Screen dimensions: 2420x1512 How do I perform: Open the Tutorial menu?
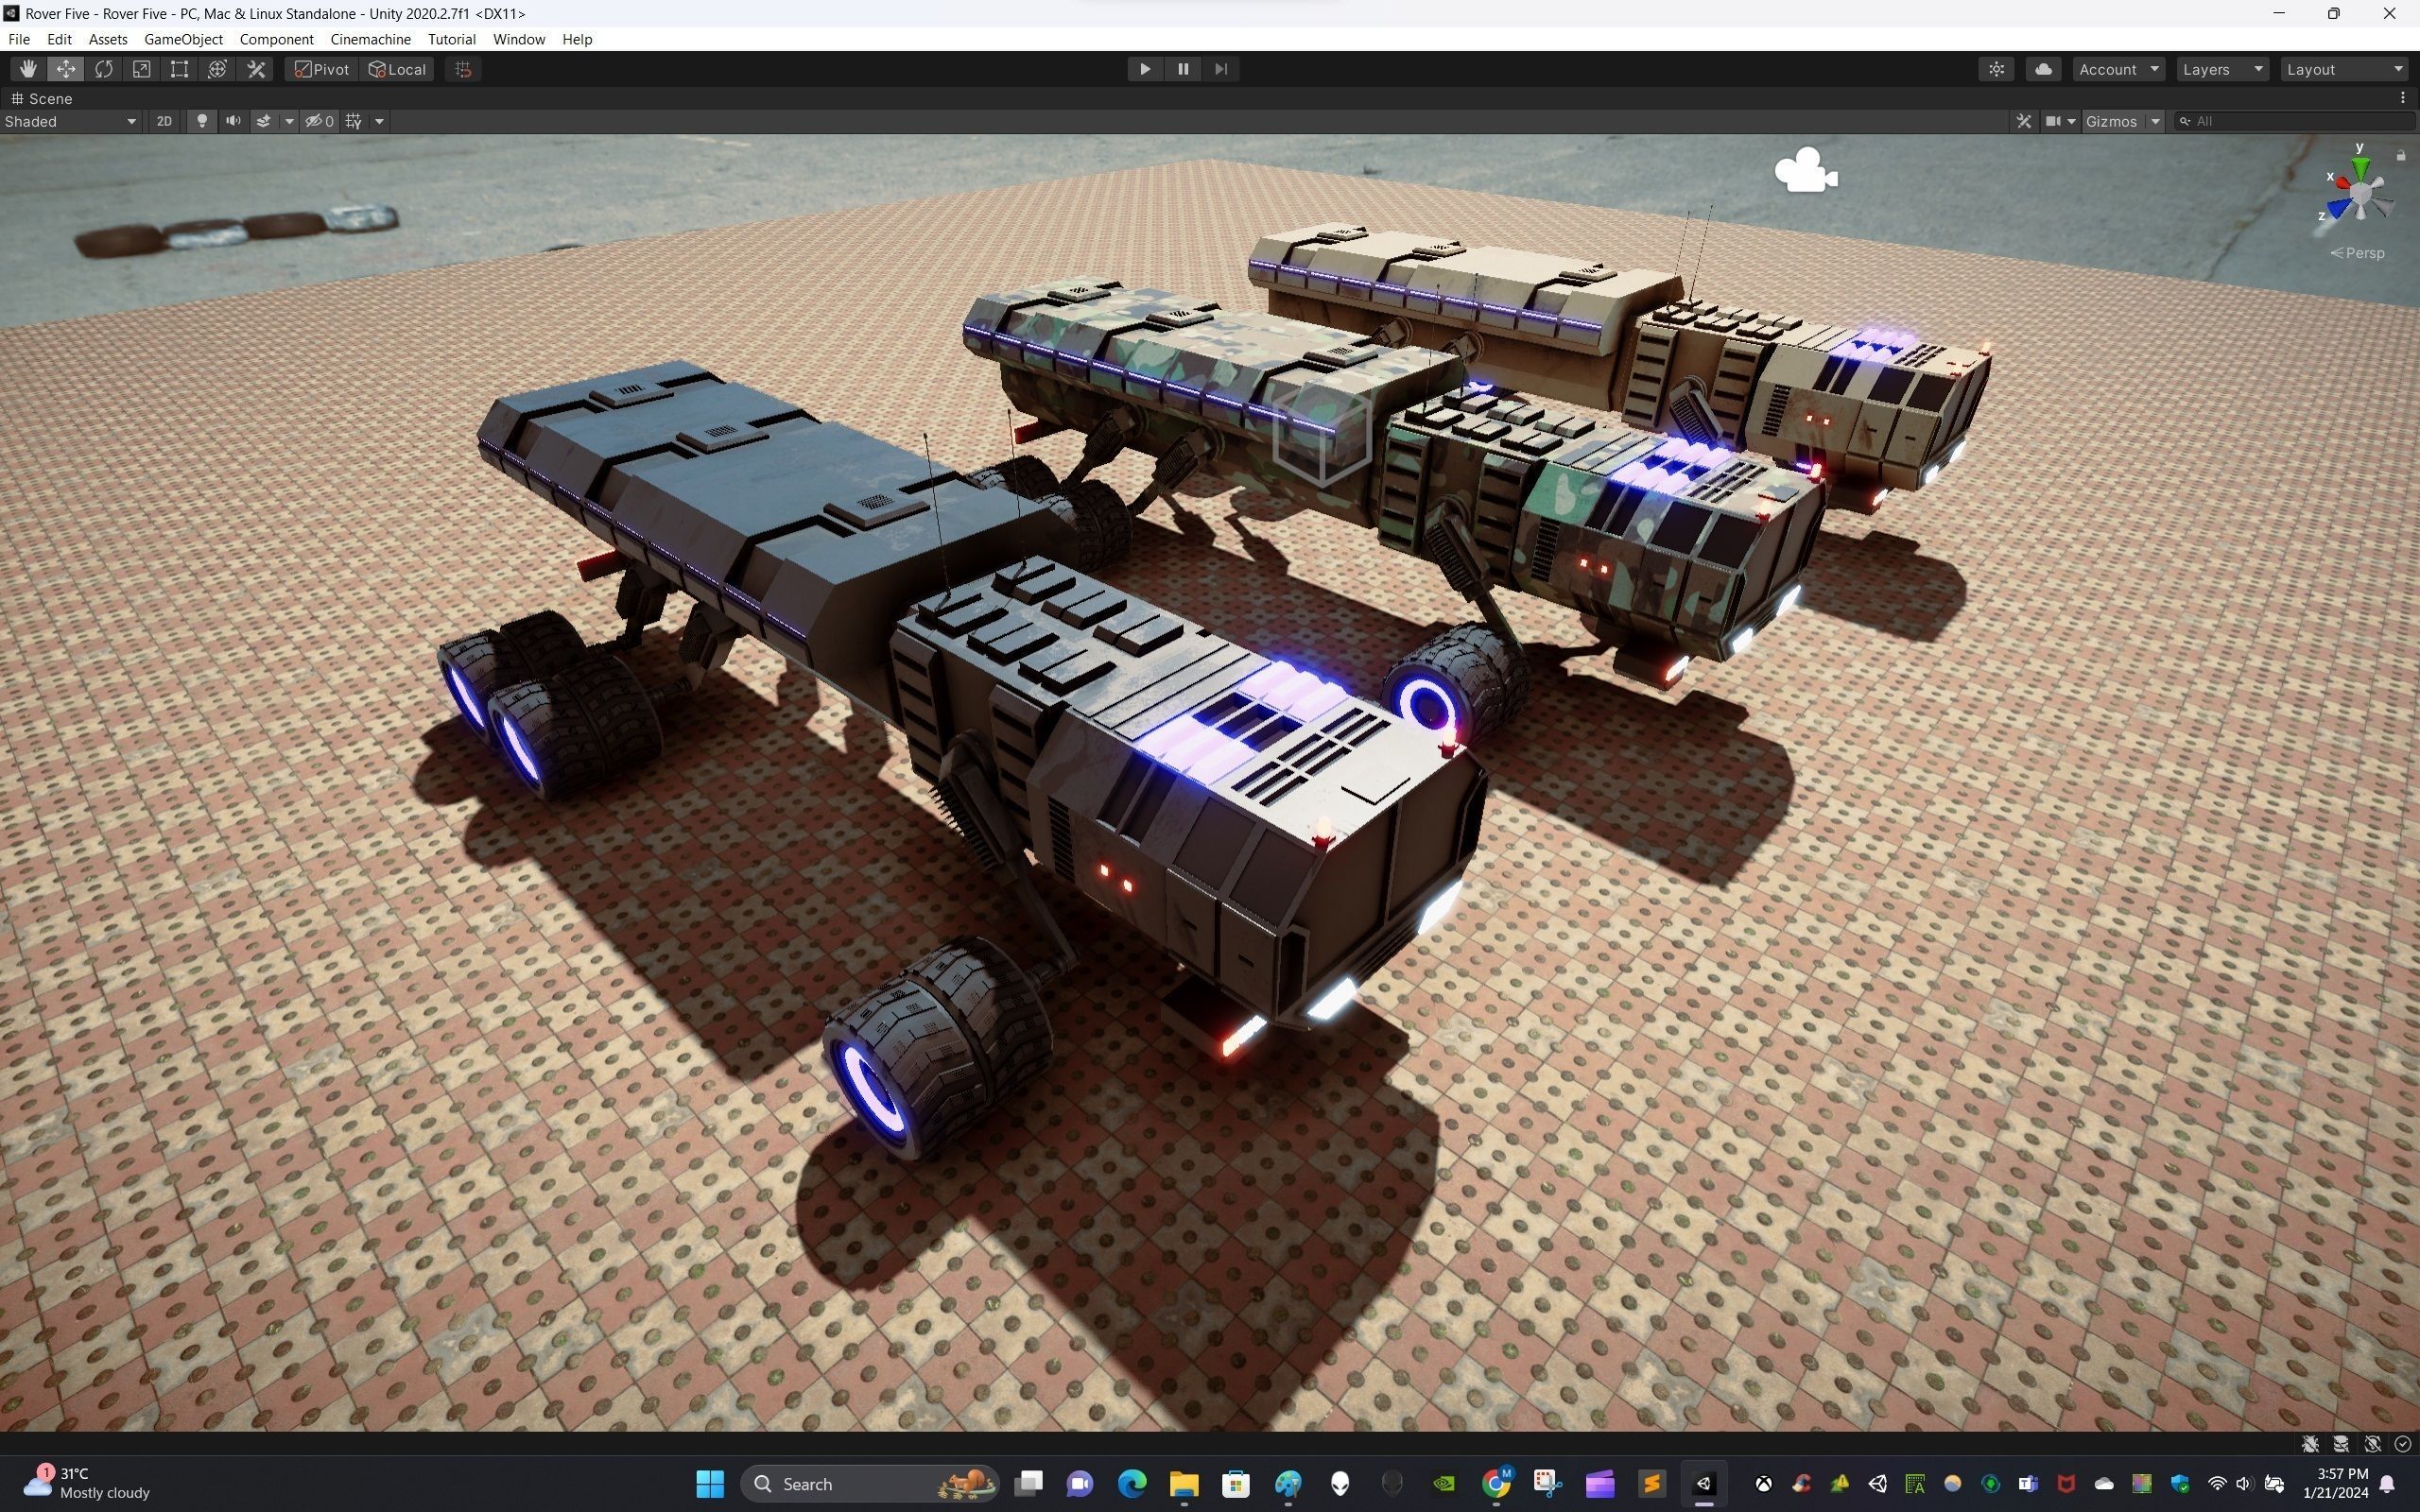point(451,39)
